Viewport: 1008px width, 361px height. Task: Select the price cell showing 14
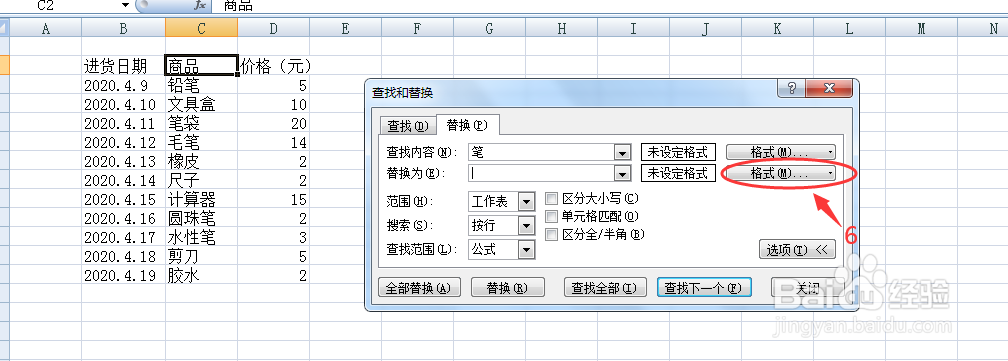coord(273,142)
